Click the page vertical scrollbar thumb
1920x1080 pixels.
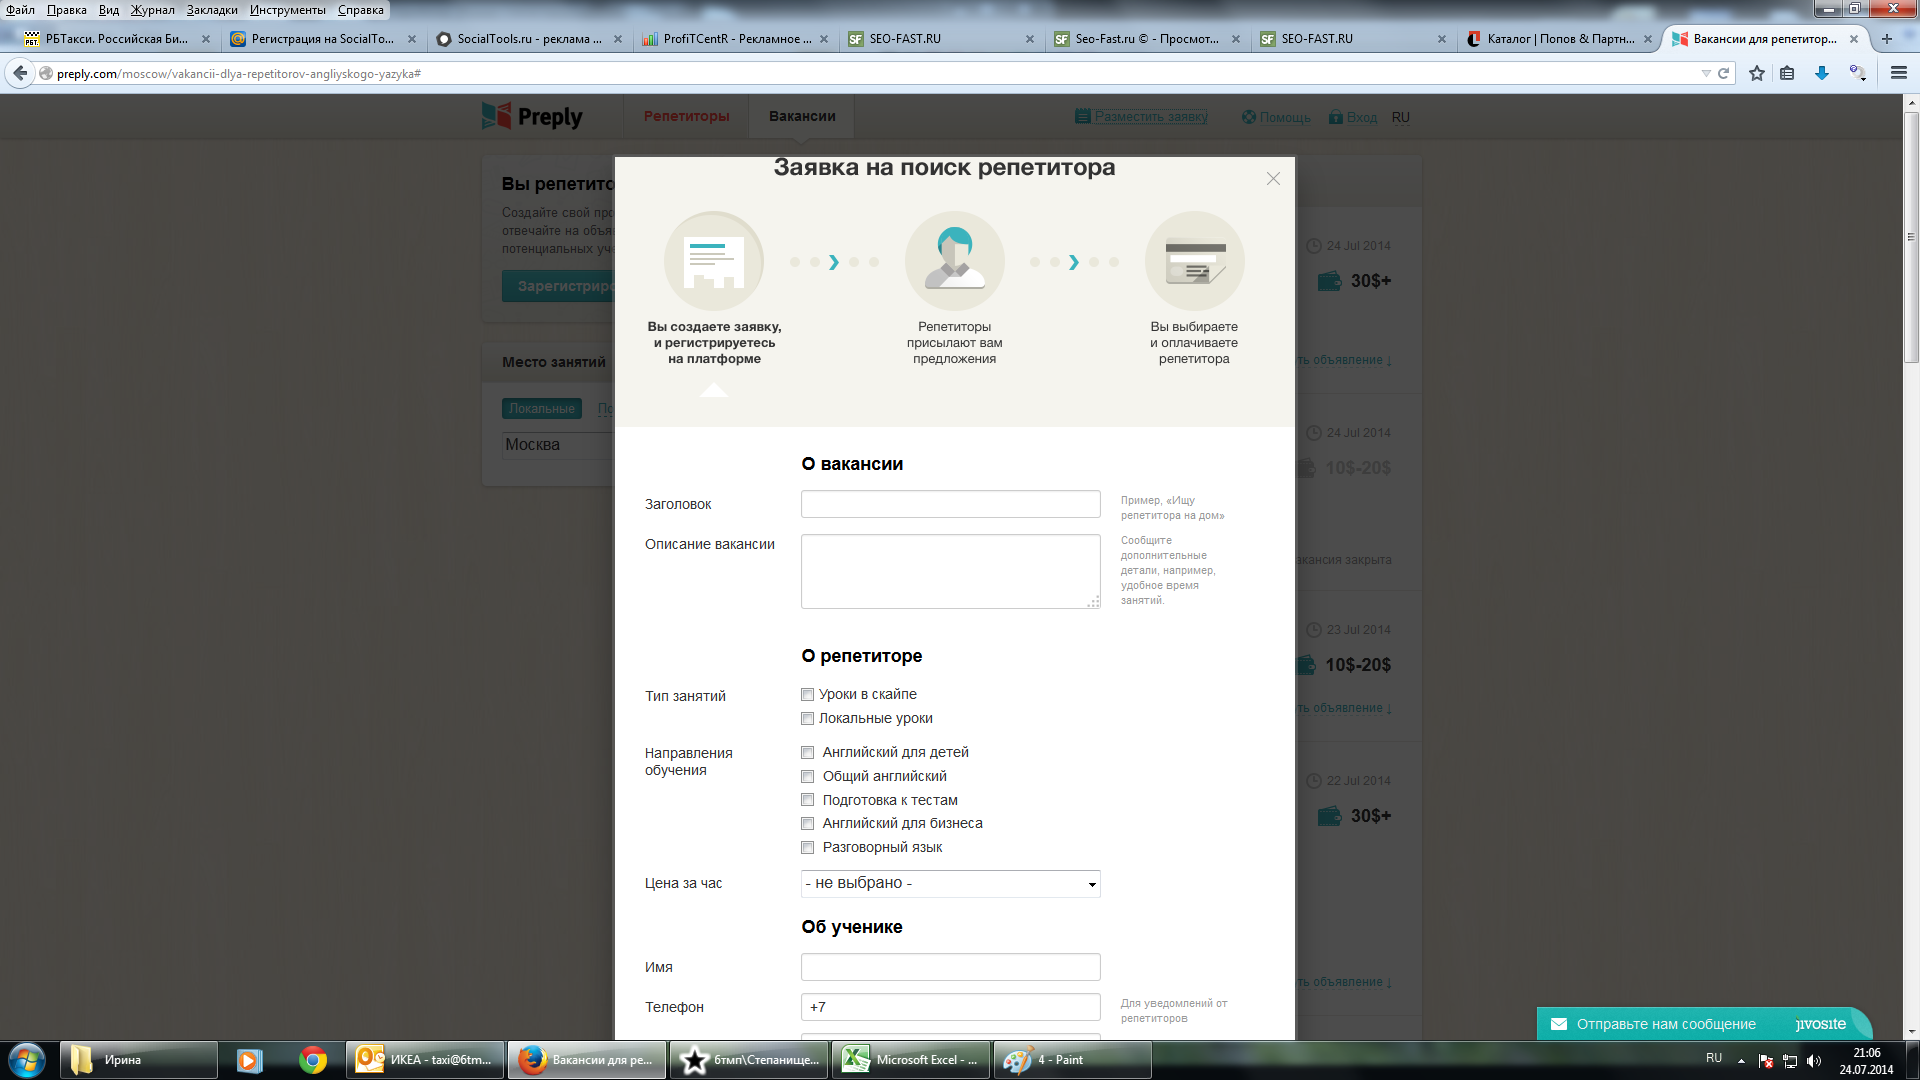[x=1911, y=235]
